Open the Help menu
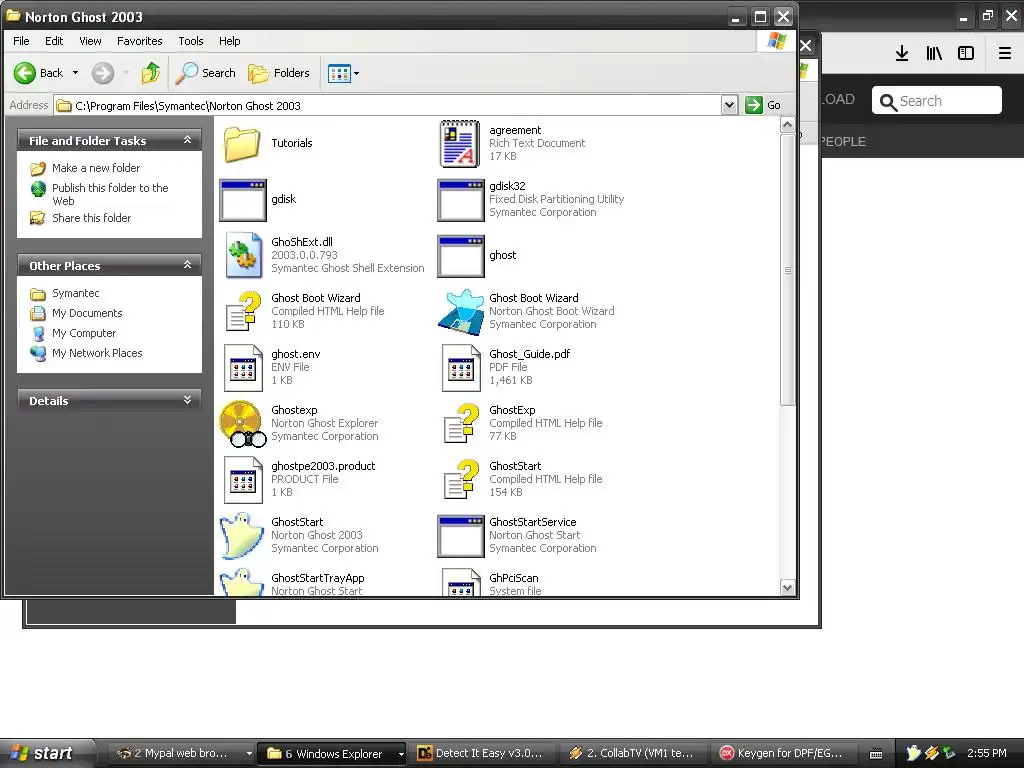Screen dimensions: 1024x768 [229, 41]
